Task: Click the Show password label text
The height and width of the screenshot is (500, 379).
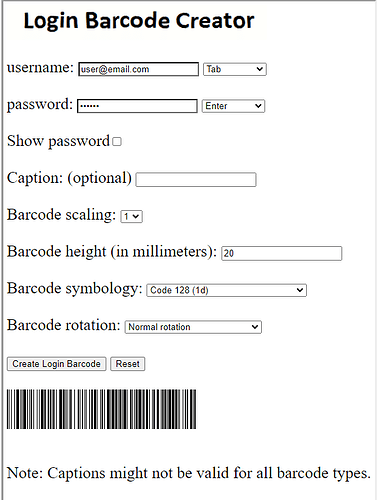Action: (x=58, y=141)
